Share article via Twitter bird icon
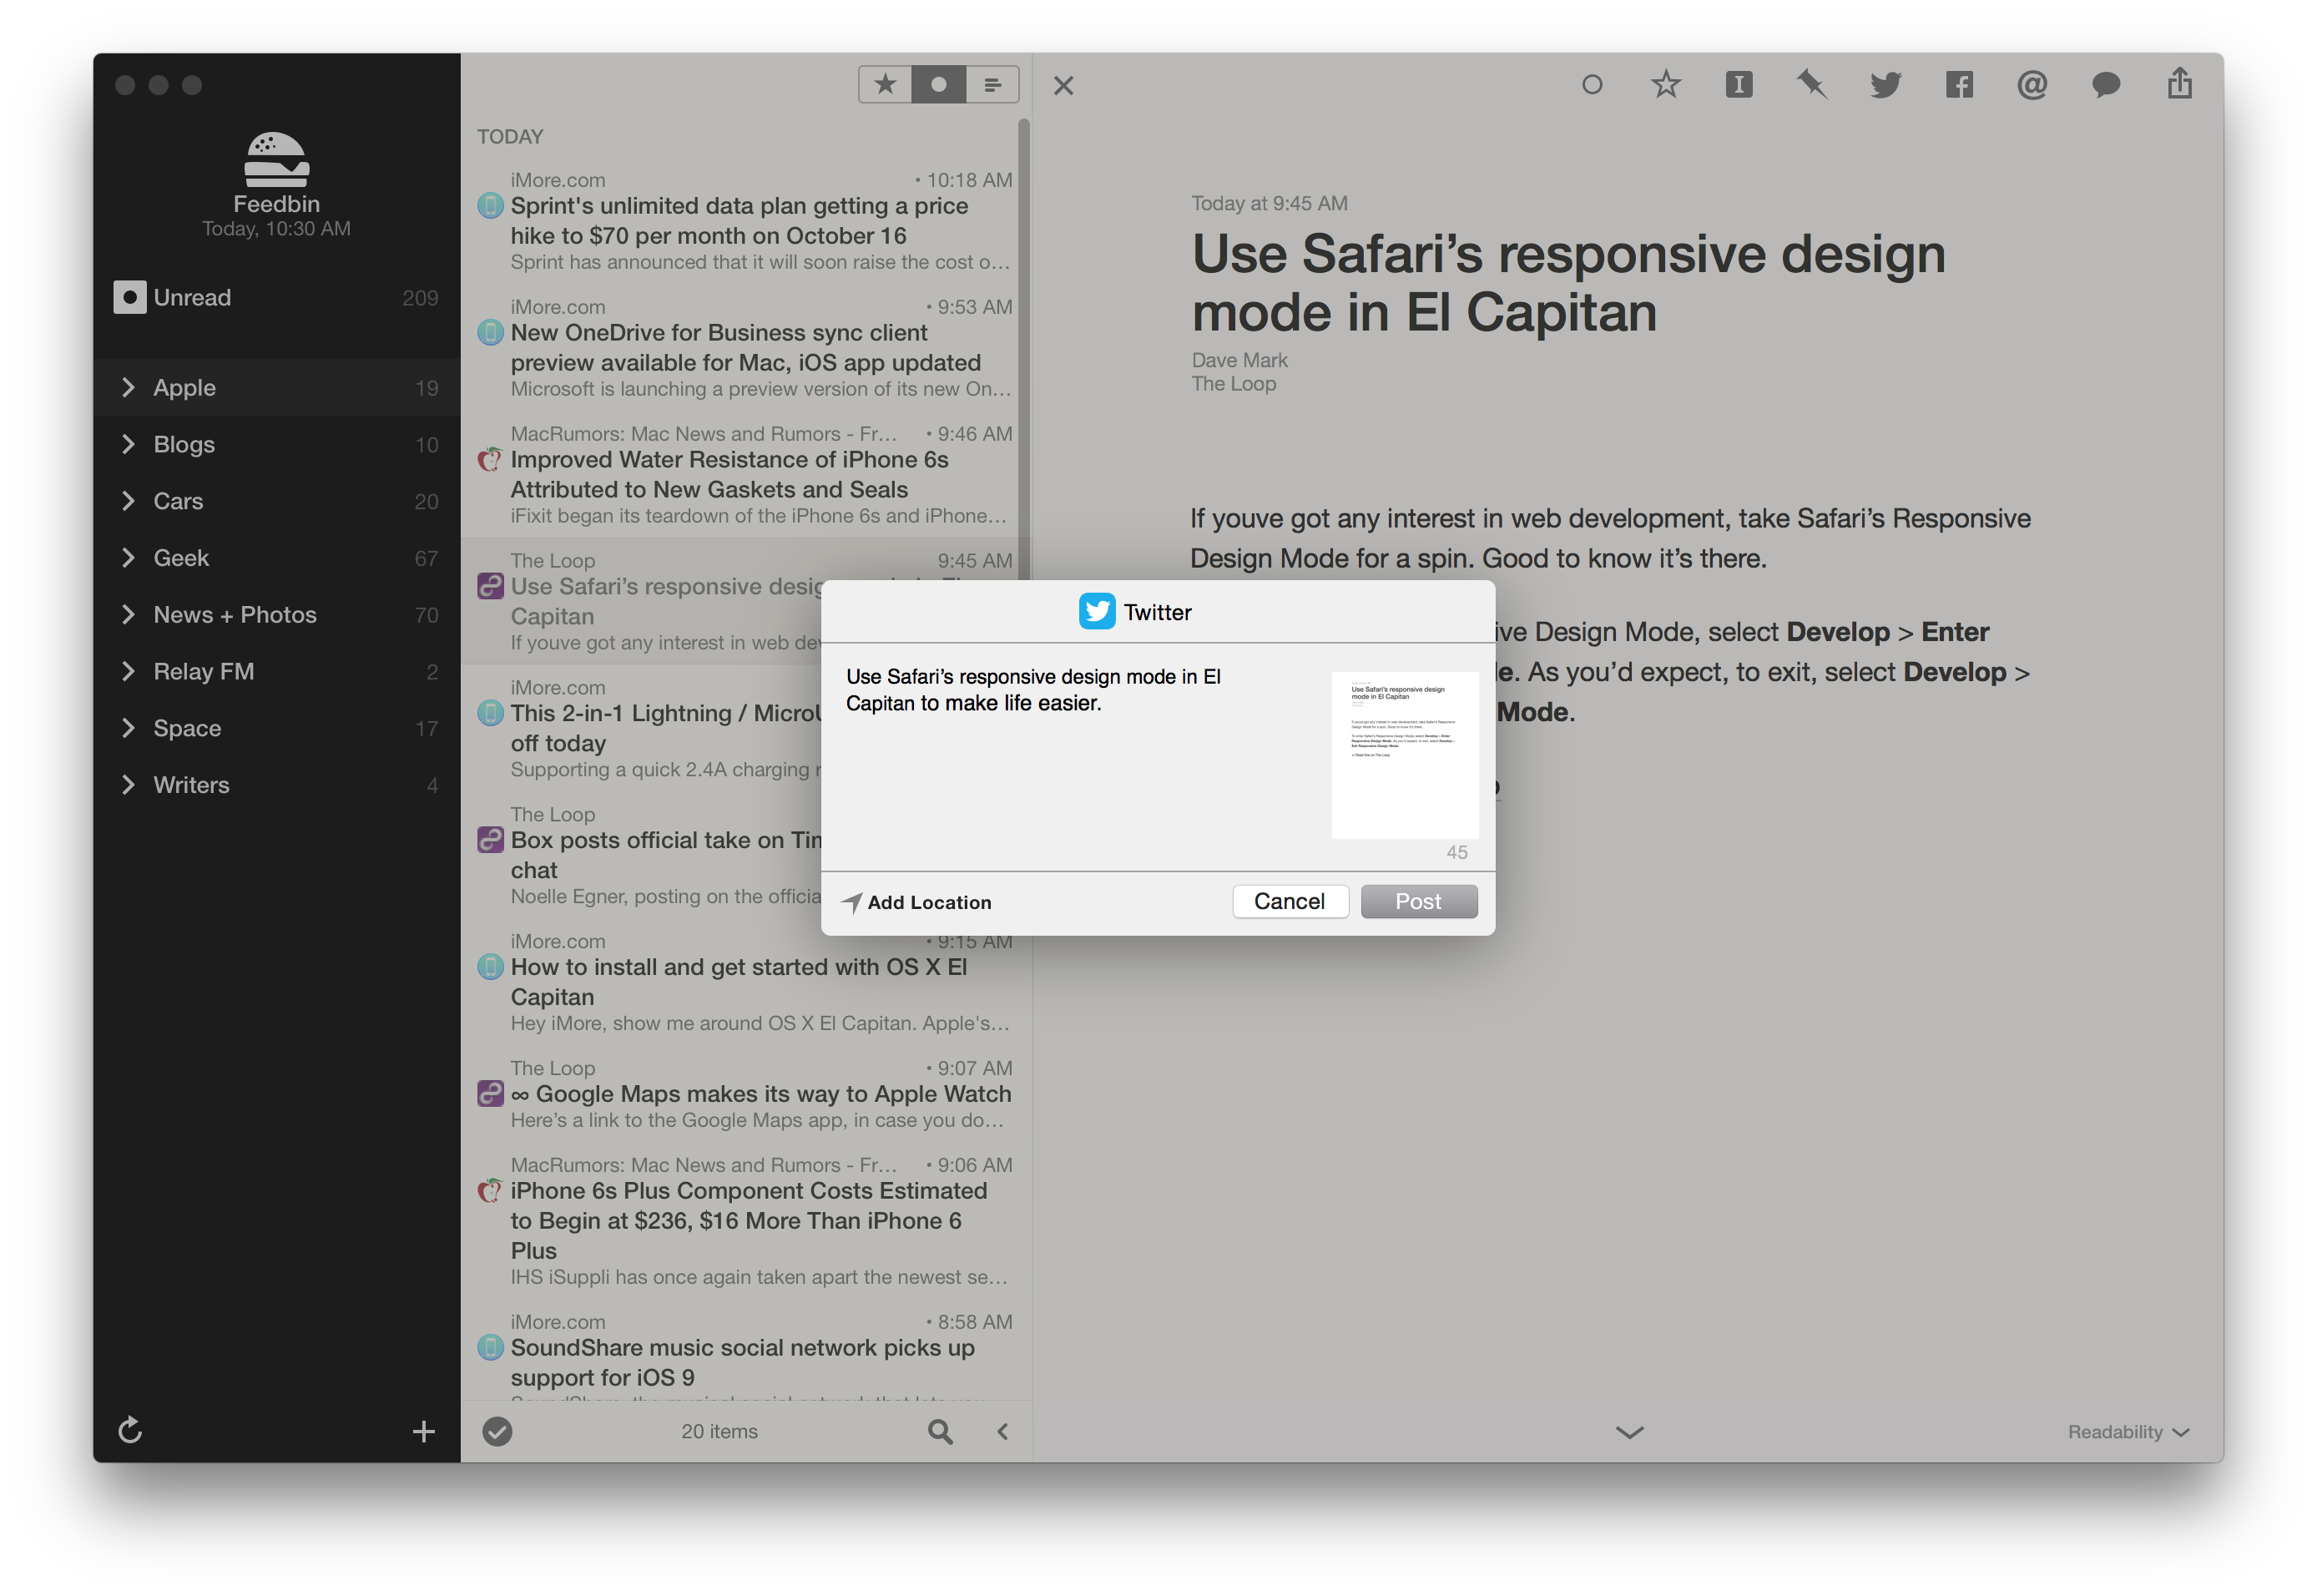Viewport: 2317px width, 1596px height. point(1885,85)
